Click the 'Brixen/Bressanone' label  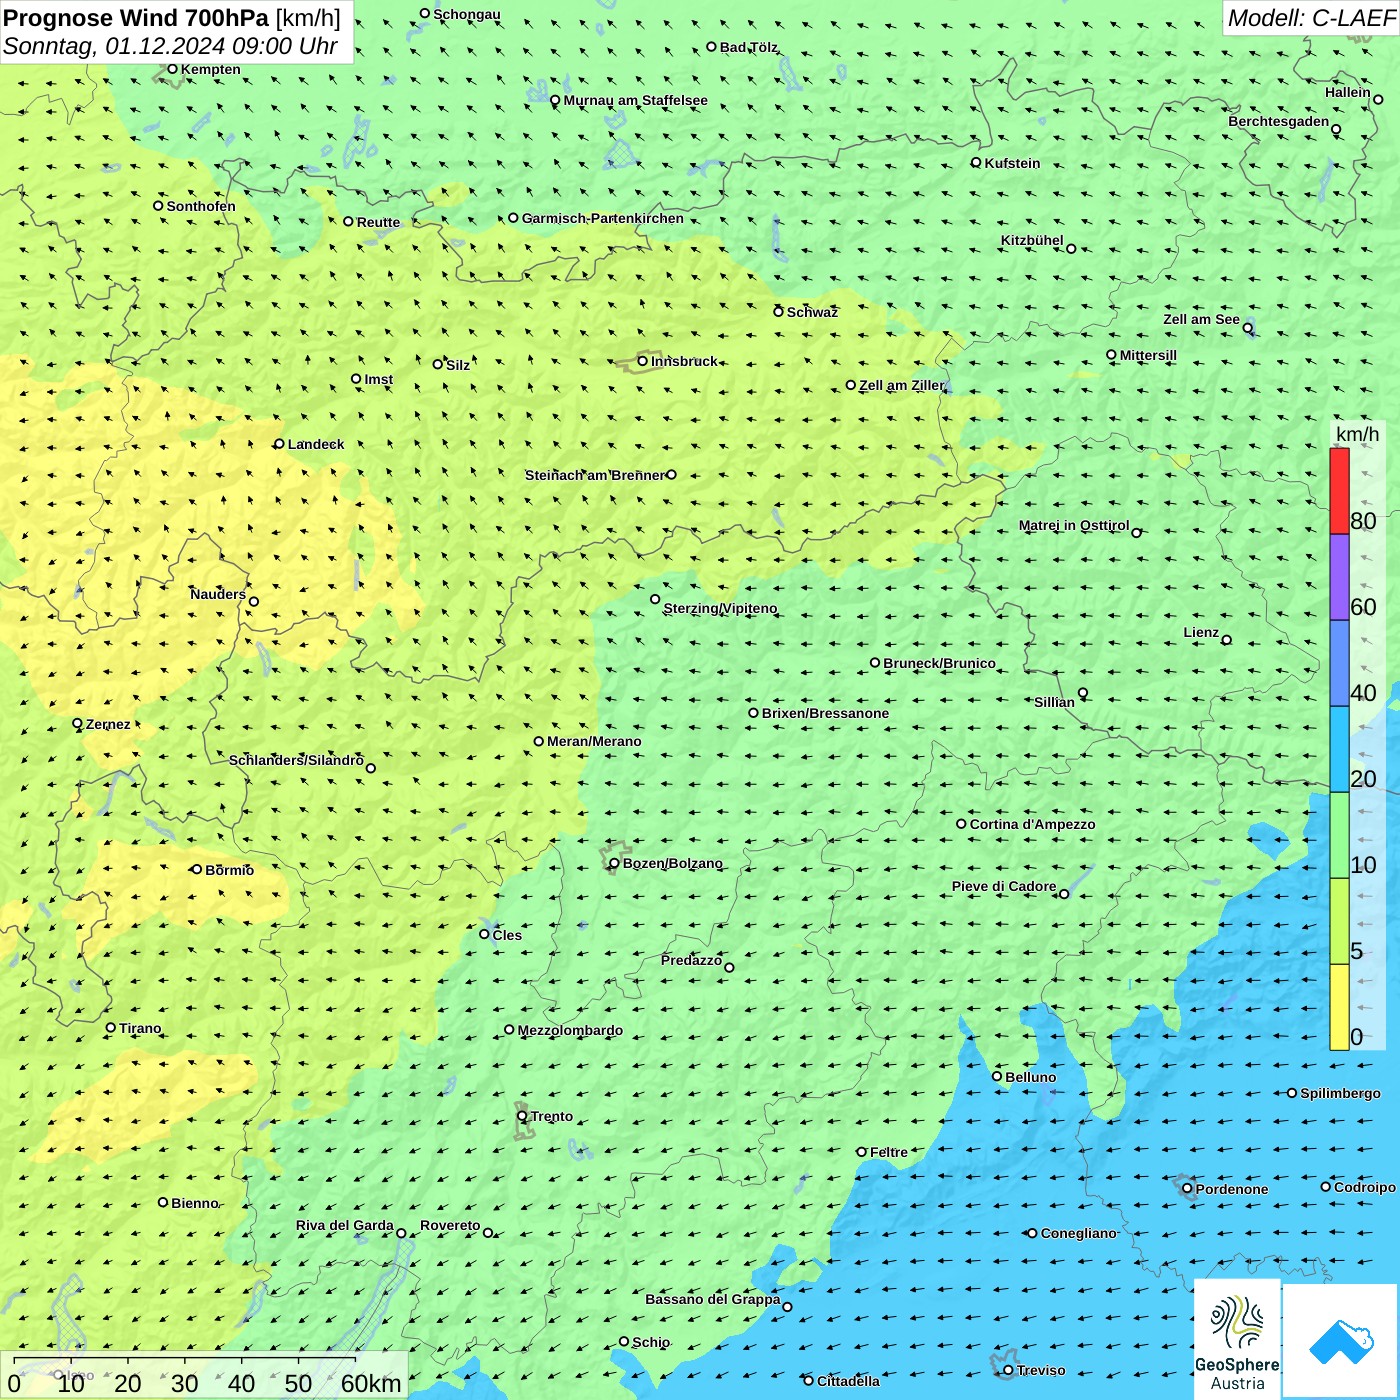(825, 713)
